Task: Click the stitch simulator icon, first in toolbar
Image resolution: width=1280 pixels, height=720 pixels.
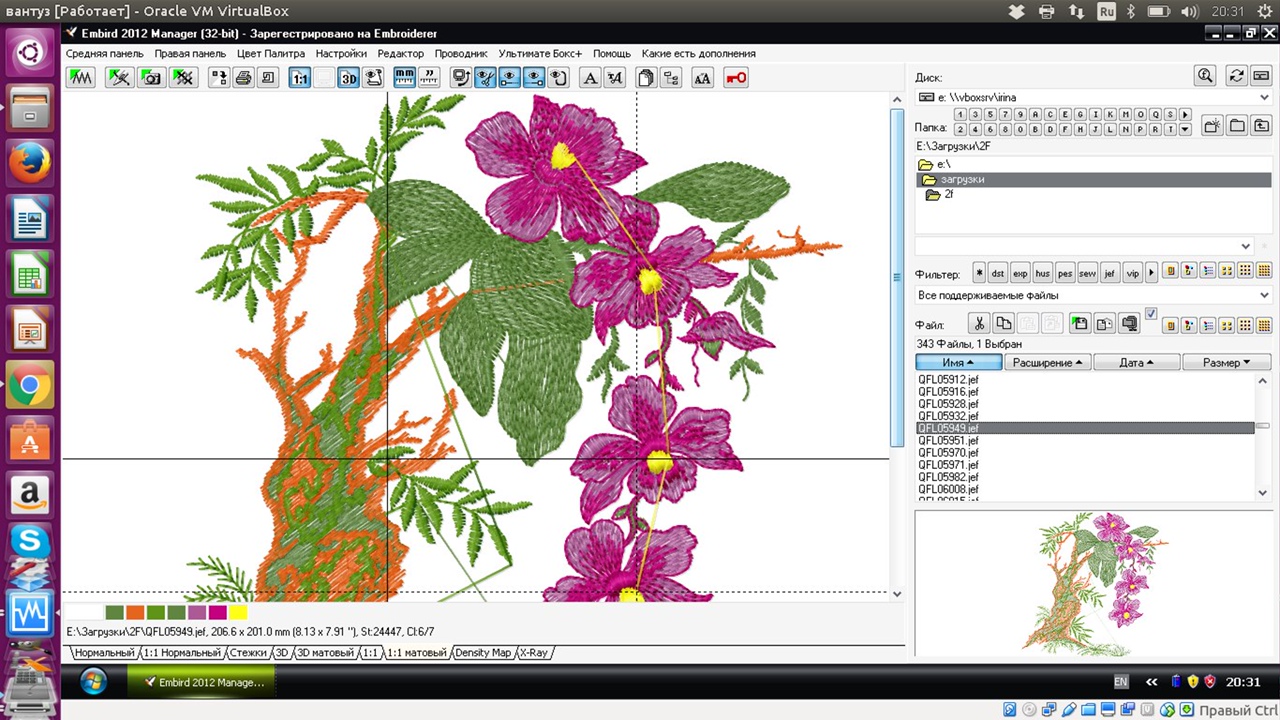Action: (80, 77)
